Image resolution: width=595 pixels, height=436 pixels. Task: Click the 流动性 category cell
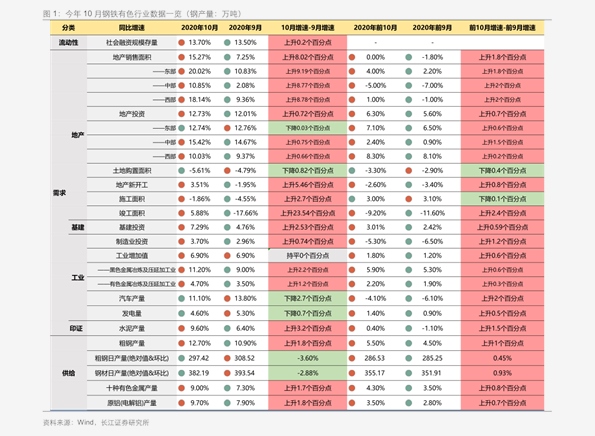point(68,42)
